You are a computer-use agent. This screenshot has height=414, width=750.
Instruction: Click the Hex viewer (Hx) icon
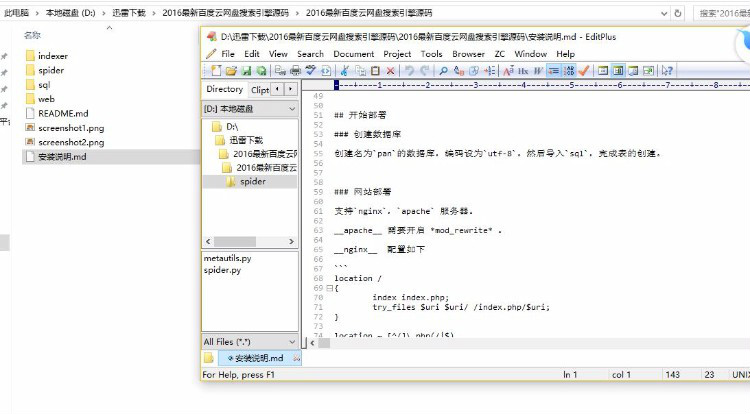(523, 71)
